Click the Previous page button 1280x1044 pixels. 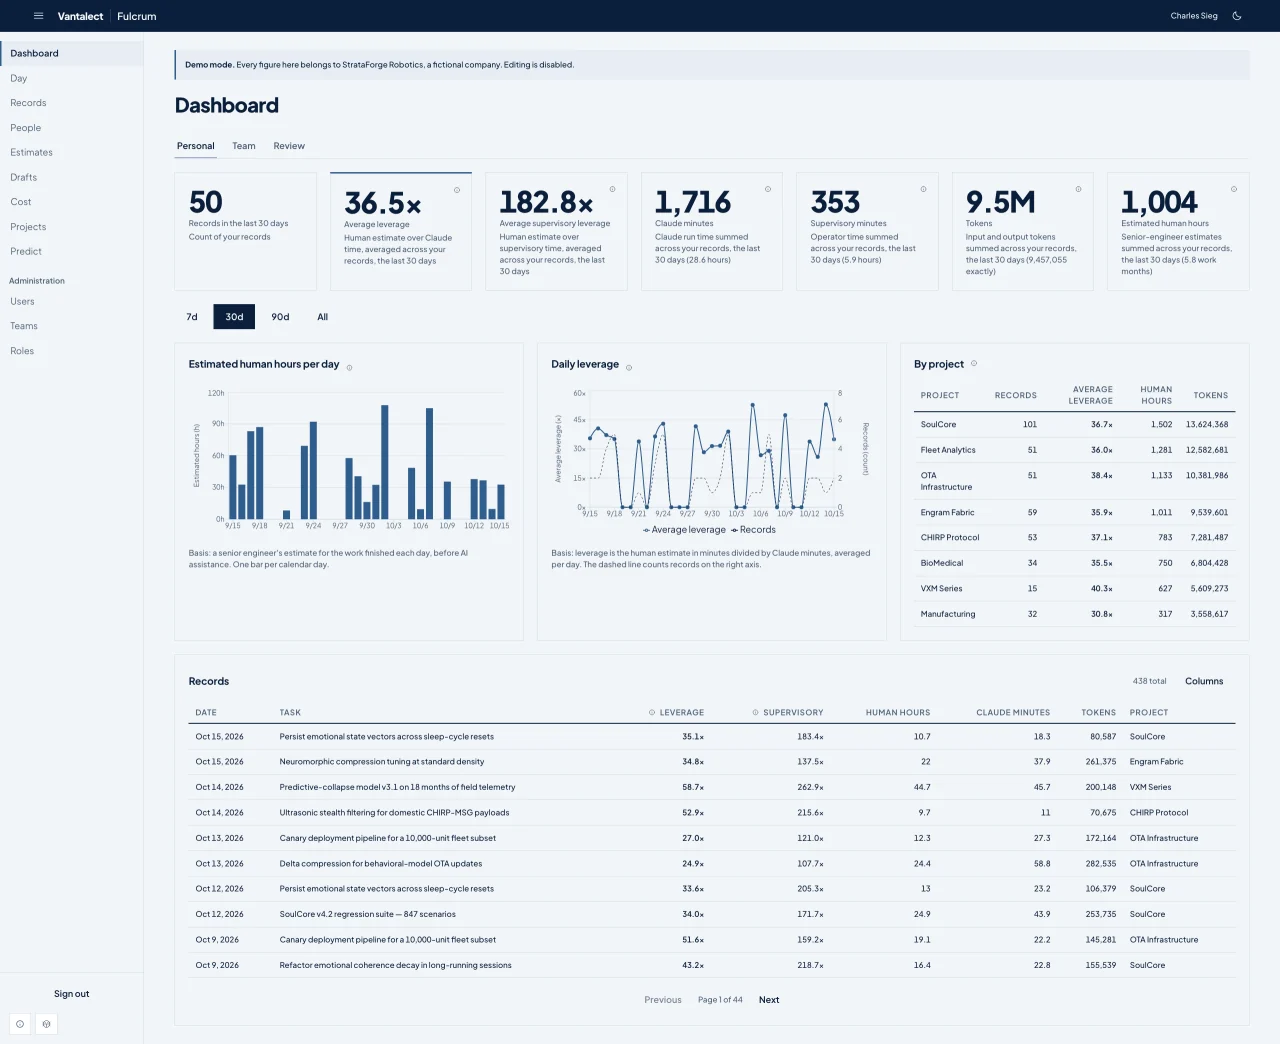click(x=663, y=1000)
